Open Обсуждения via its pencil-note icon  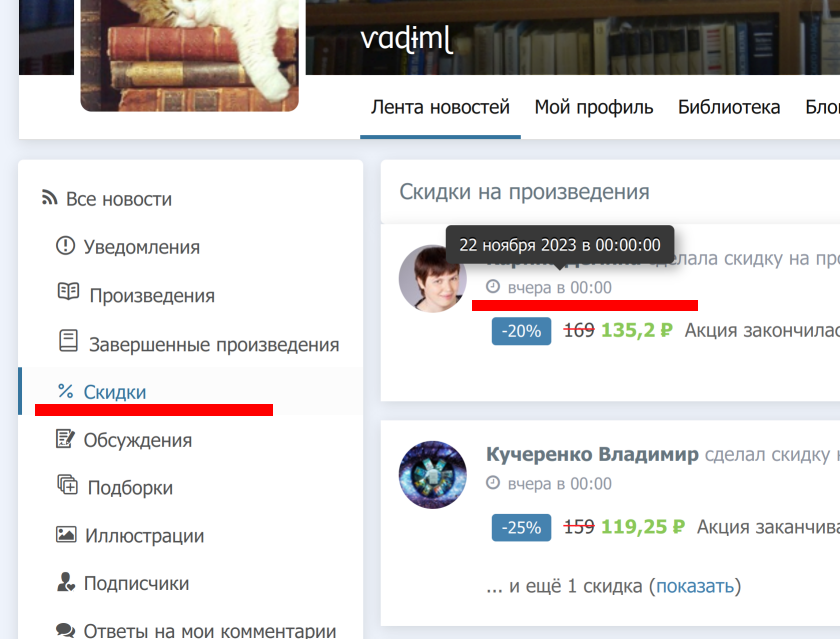pos(65,438)
